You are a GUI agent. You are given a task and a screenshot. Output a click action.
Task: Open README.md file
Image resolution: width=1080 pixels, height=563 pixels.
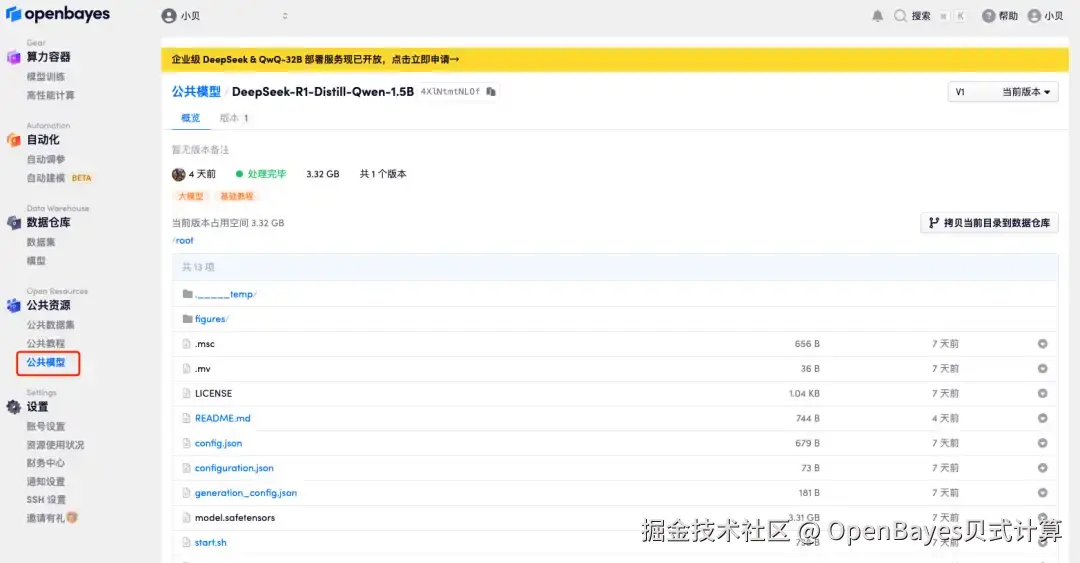(x=222, y=418)
